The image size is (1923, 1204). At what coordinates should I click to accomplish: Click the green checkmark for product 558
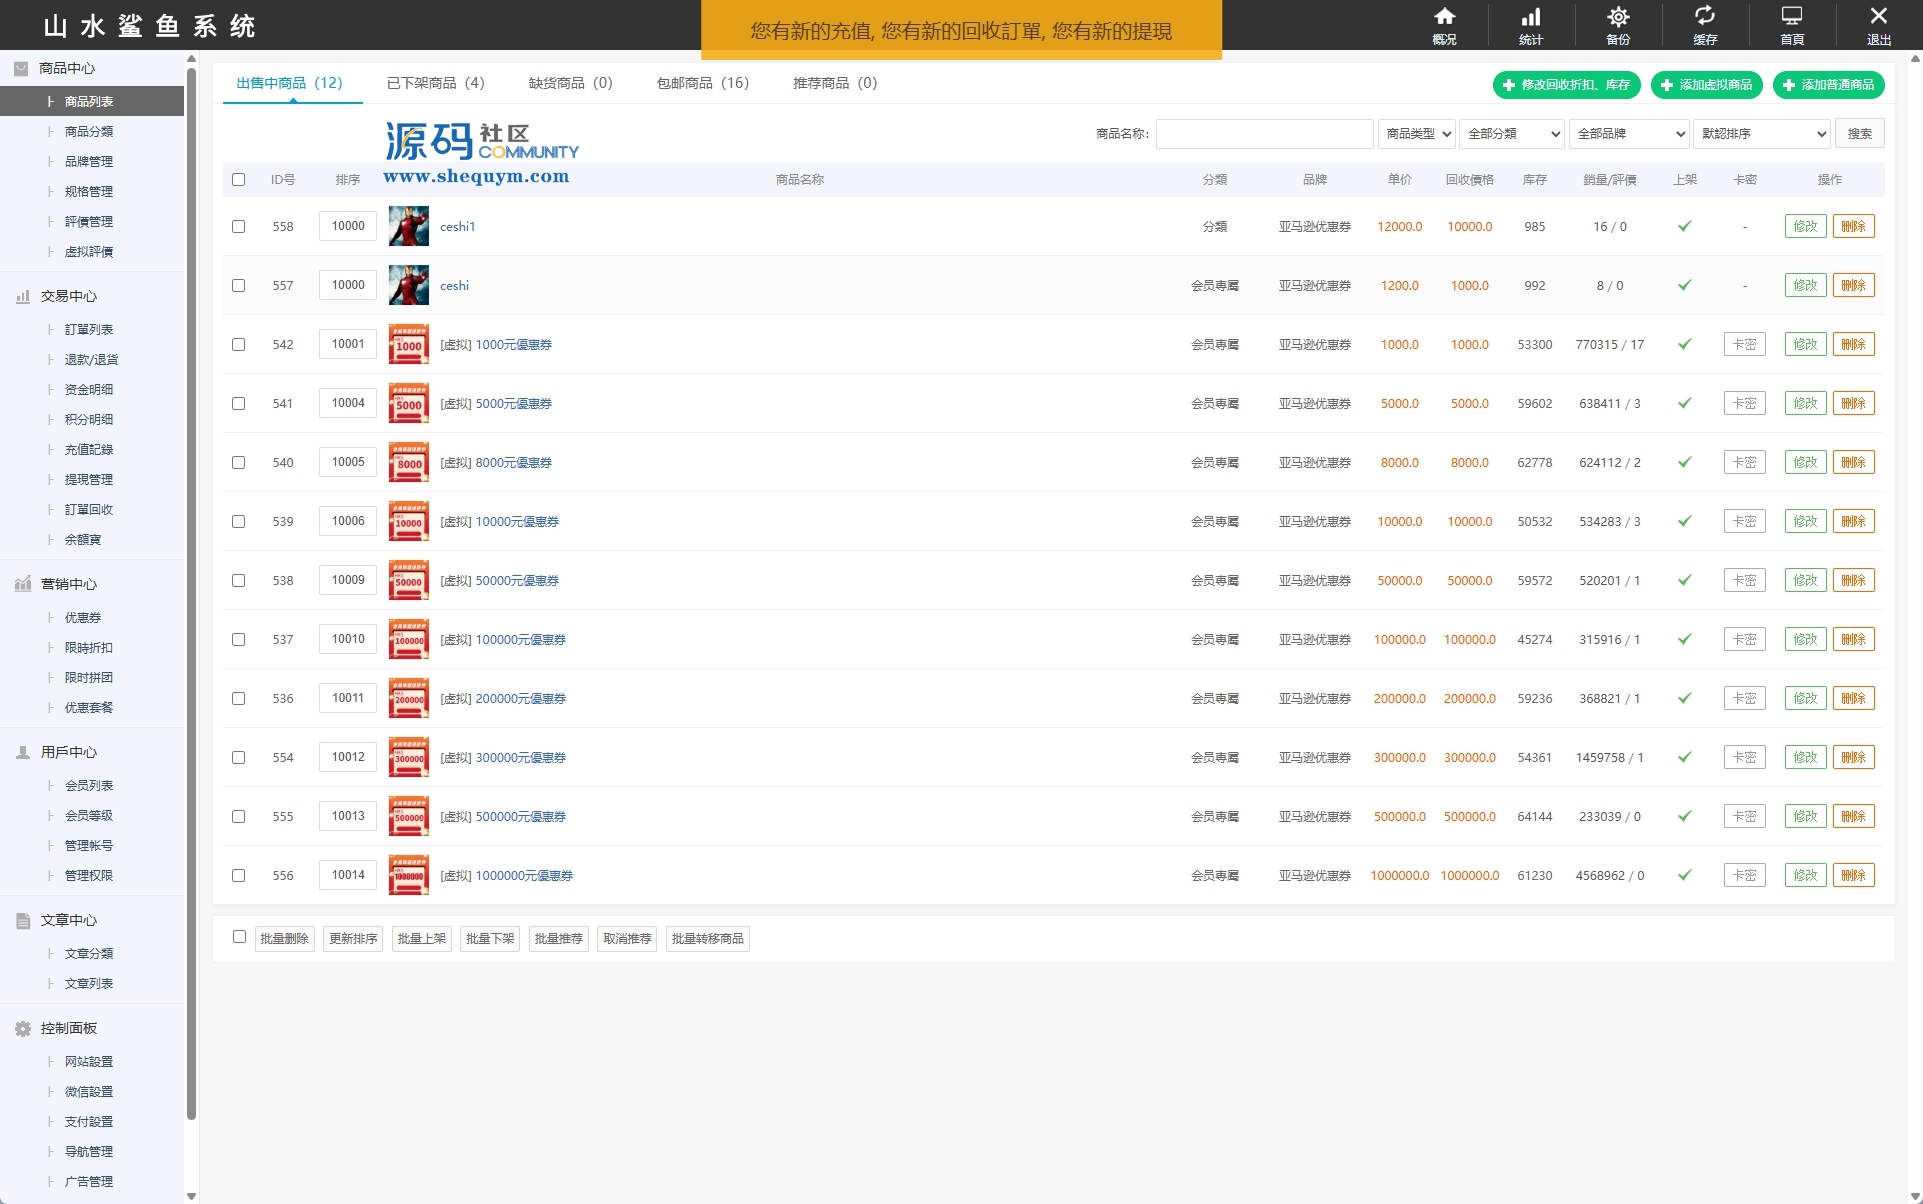(1684, 226)
